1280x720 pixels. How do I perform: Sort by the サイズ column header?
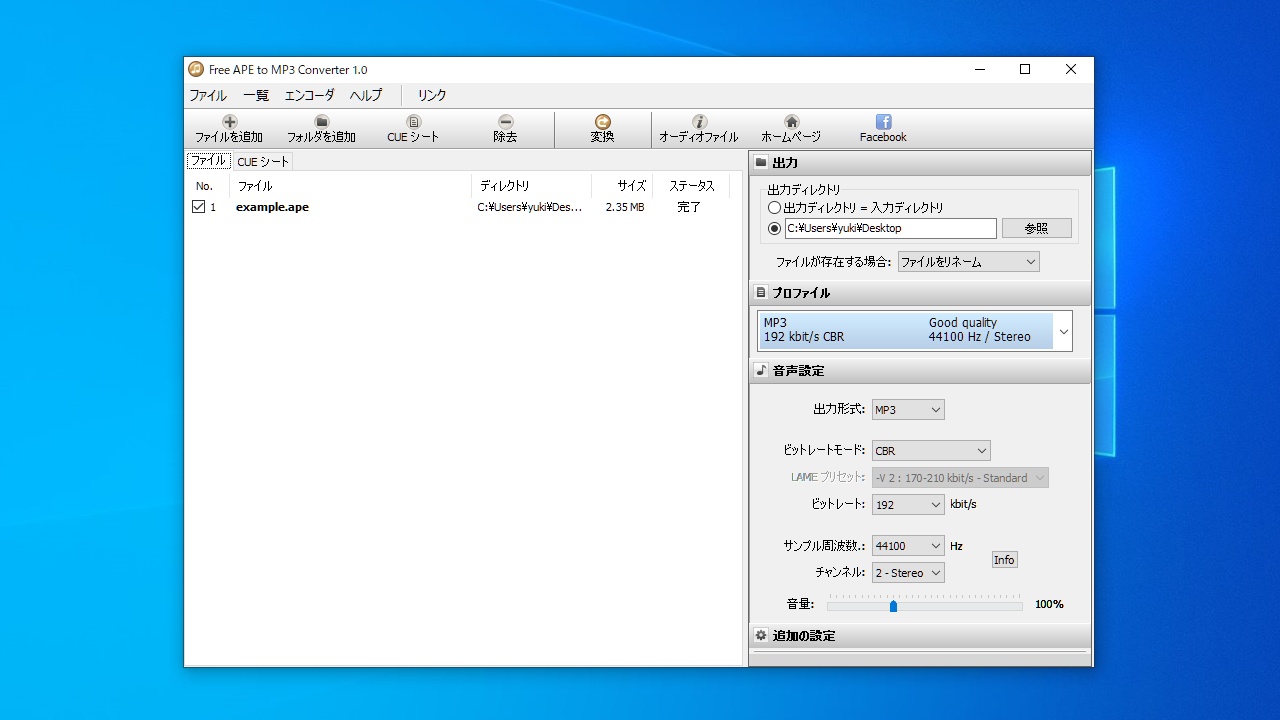click(x=622, y=186)
